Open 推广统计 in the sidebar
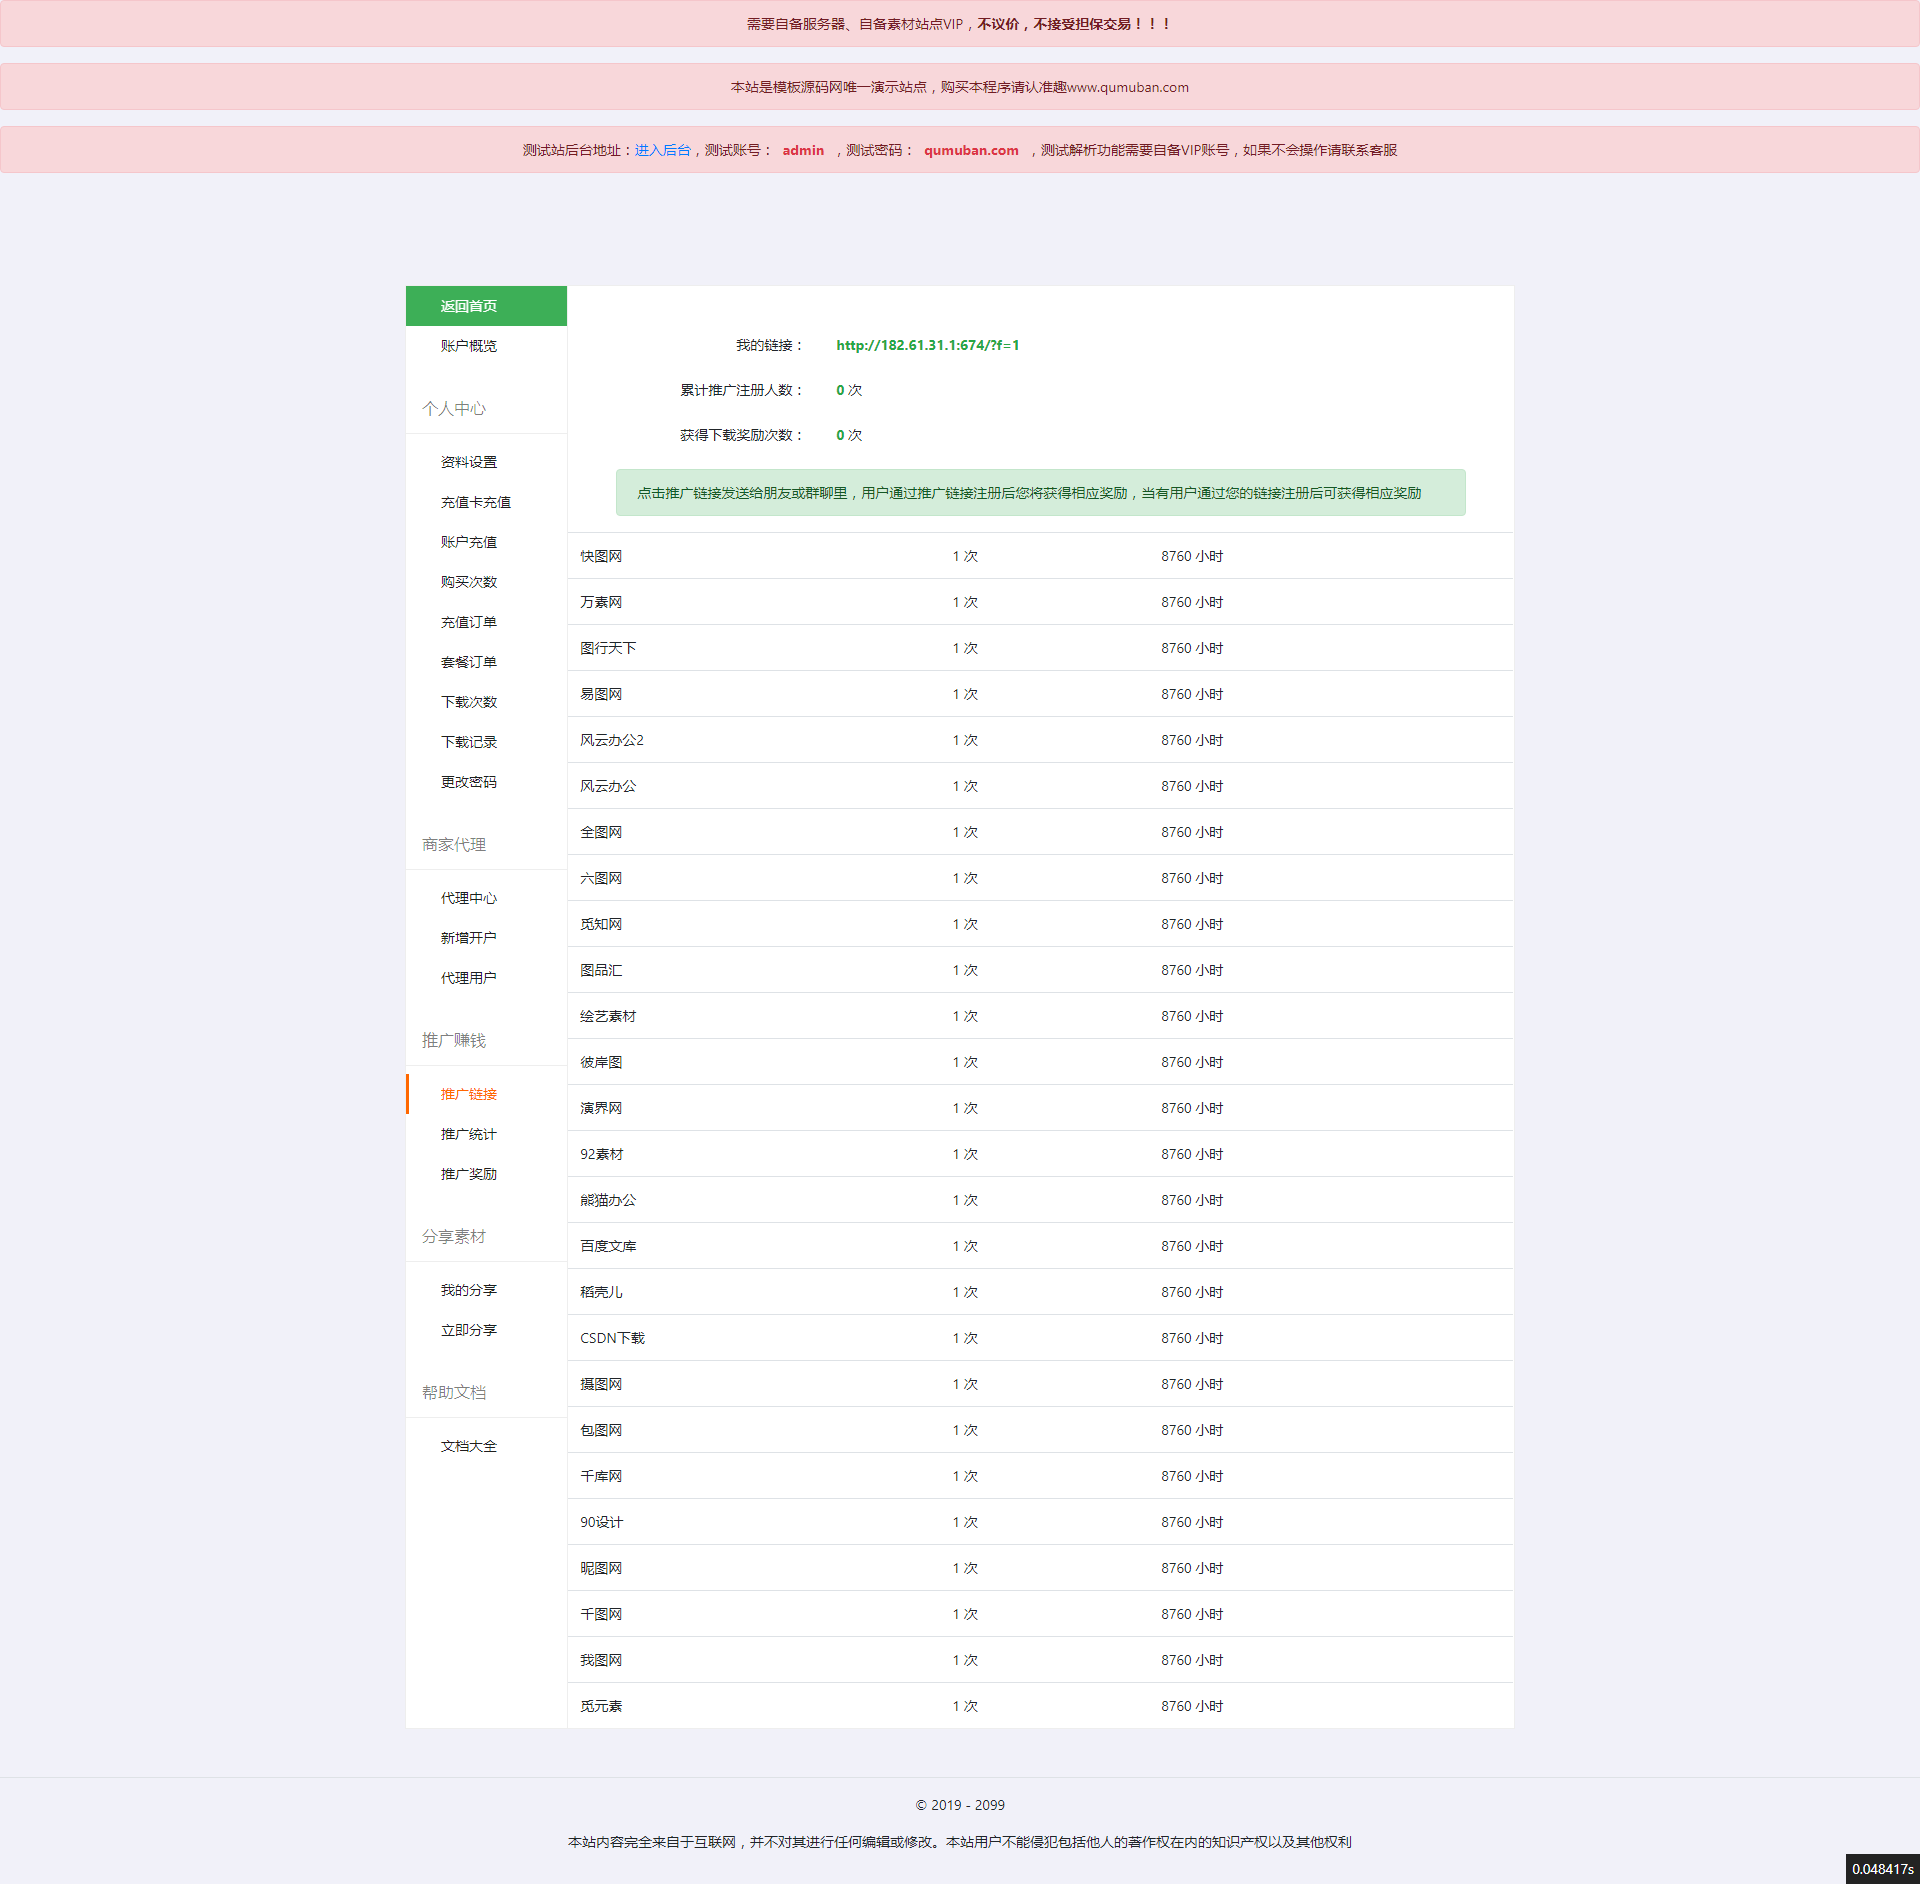This screenshot has height=1884, width=1920. [468, 1134]
